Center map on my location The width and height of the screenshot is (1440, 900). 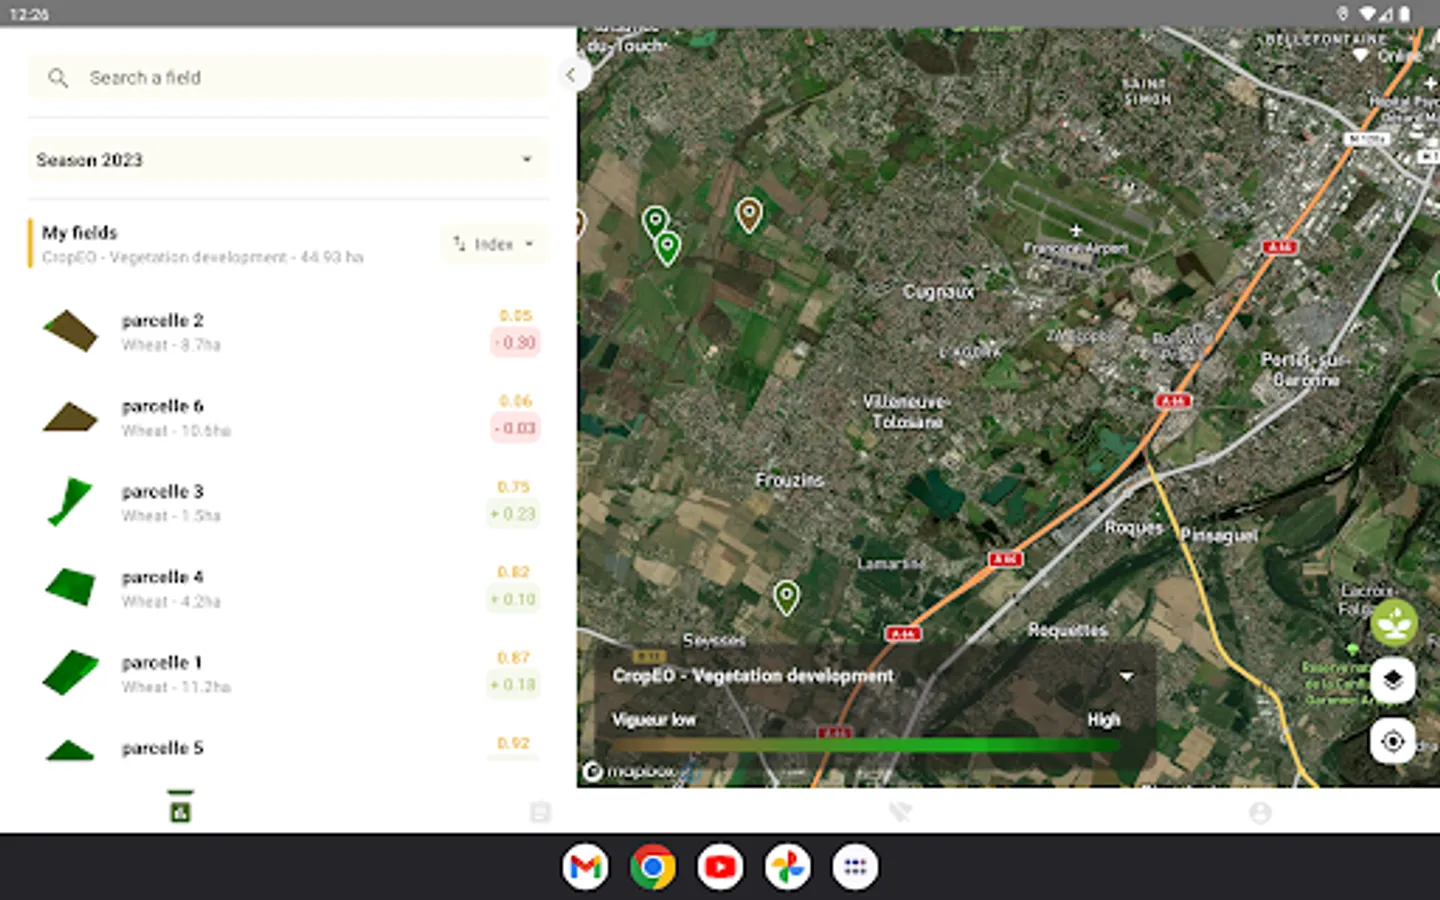point(1393,742)
